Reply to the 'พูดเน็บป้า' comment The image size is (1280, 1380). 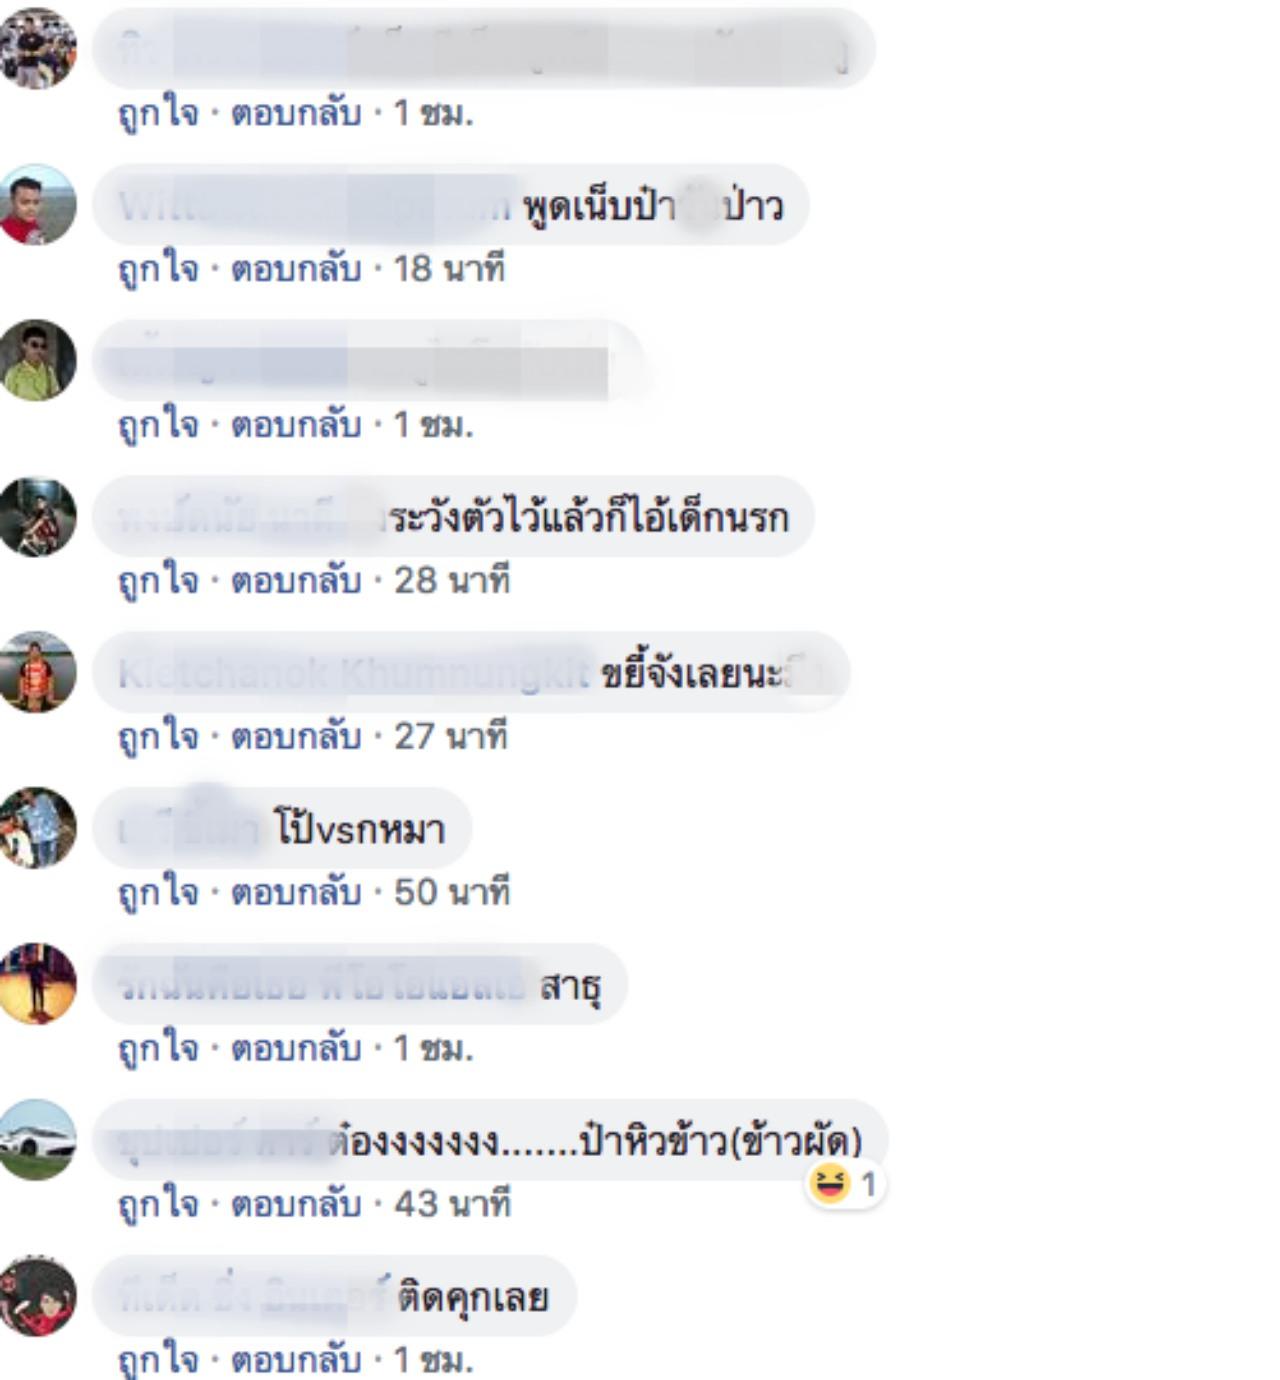[x=296, y=270]
